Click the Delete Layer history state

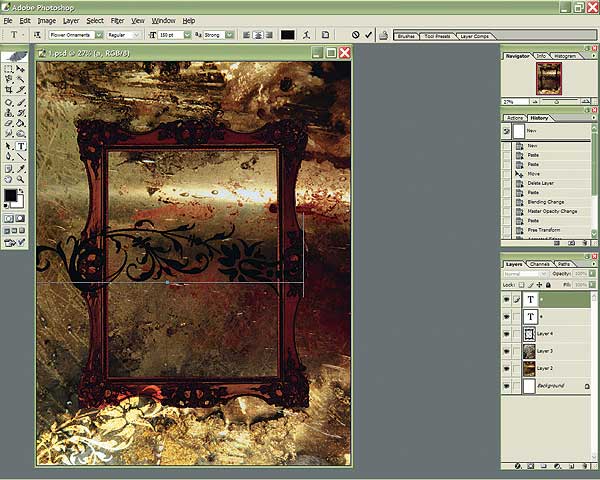(547, 182)
